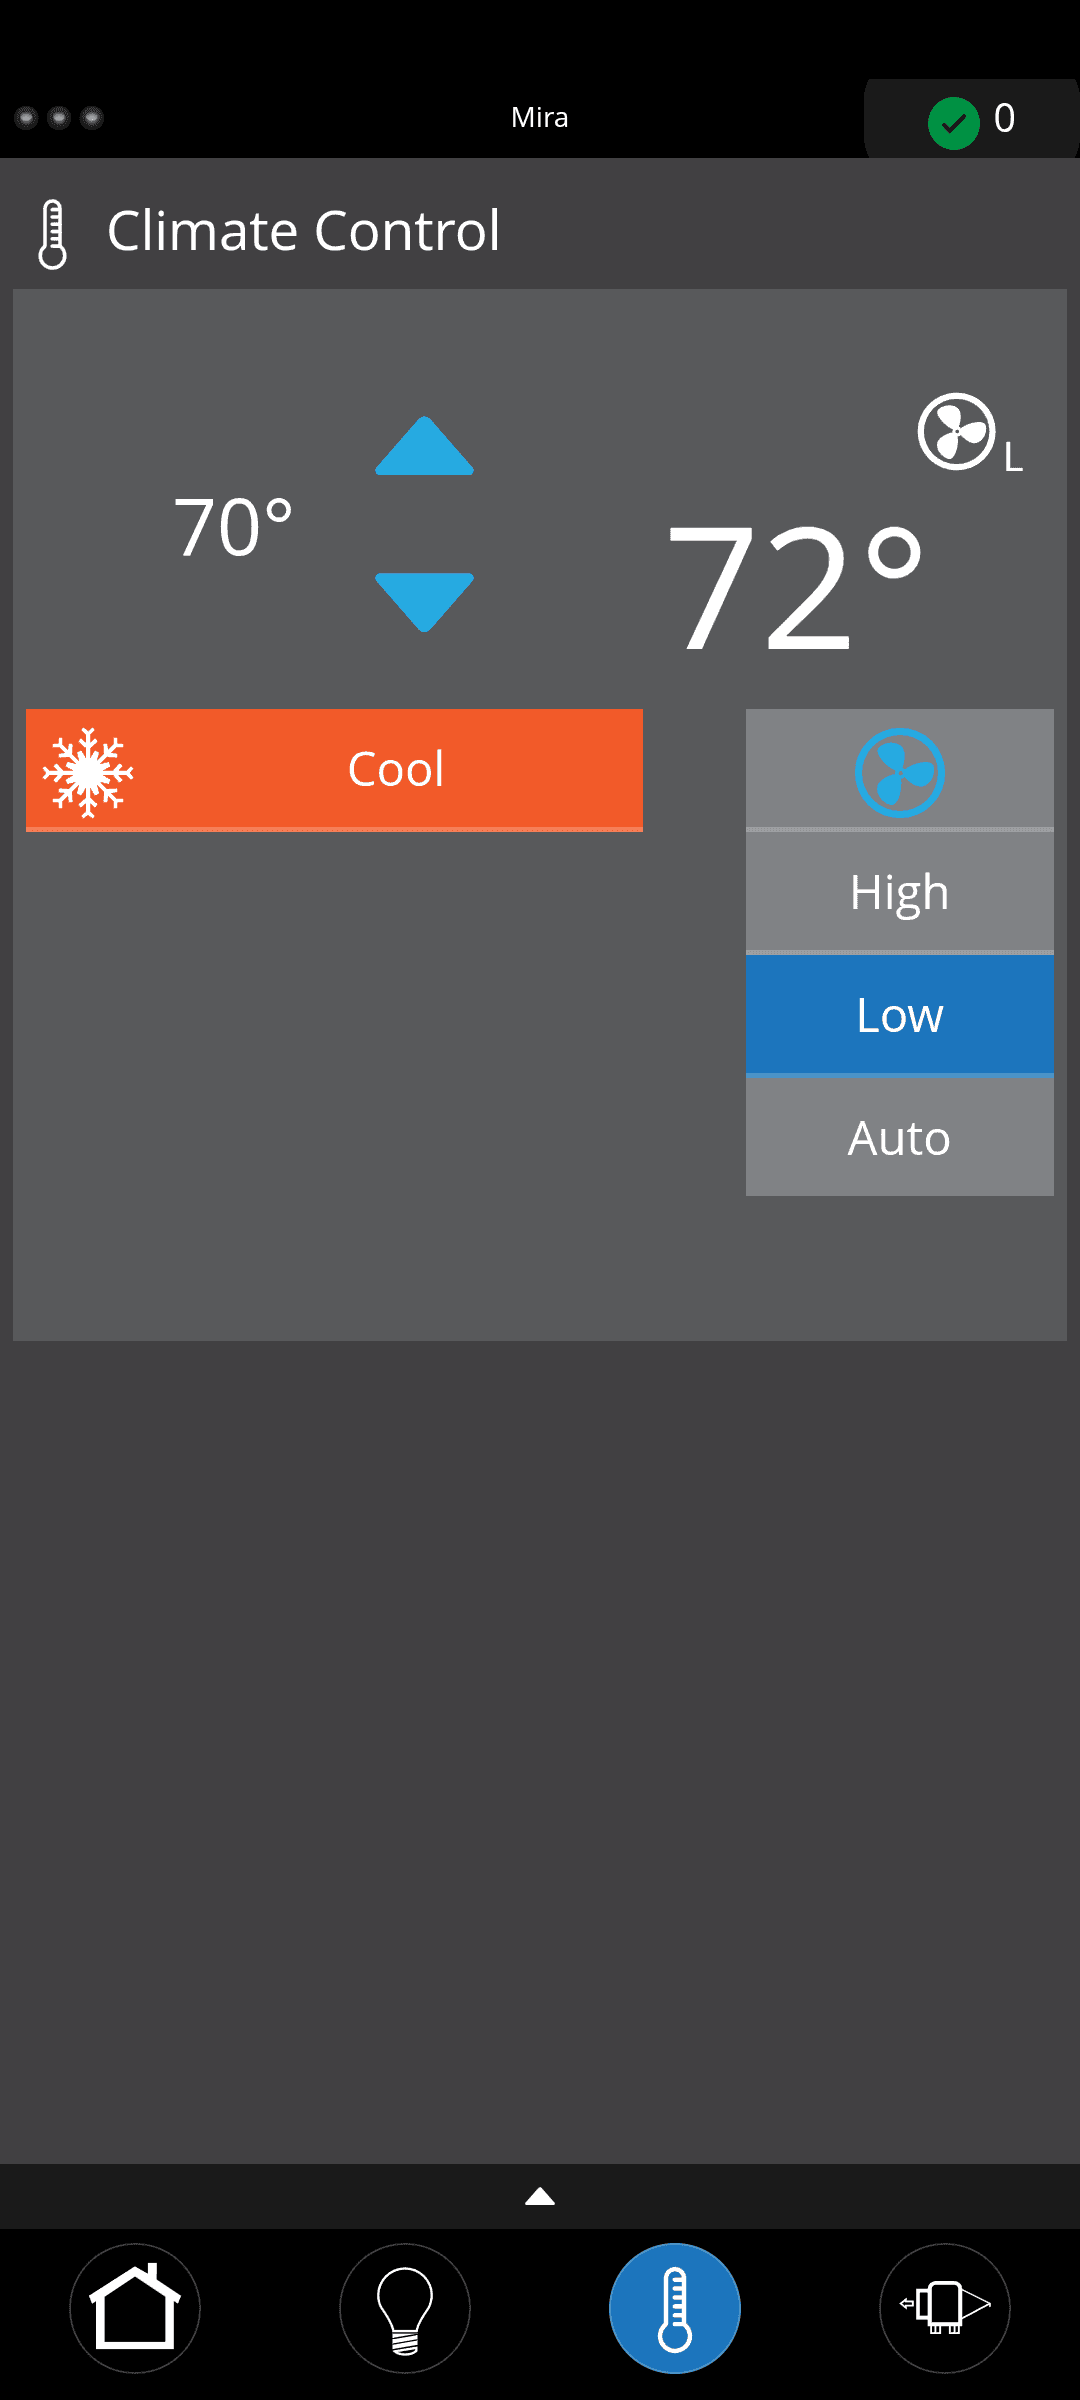Viewport: 1080px width, 2400px height.
Task: Click the green checkmark status icon
Action: tap(953, 123)
